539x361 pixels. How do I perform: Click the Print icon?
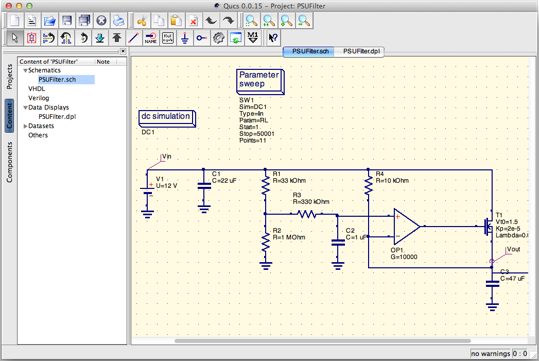tap(119, 21)
